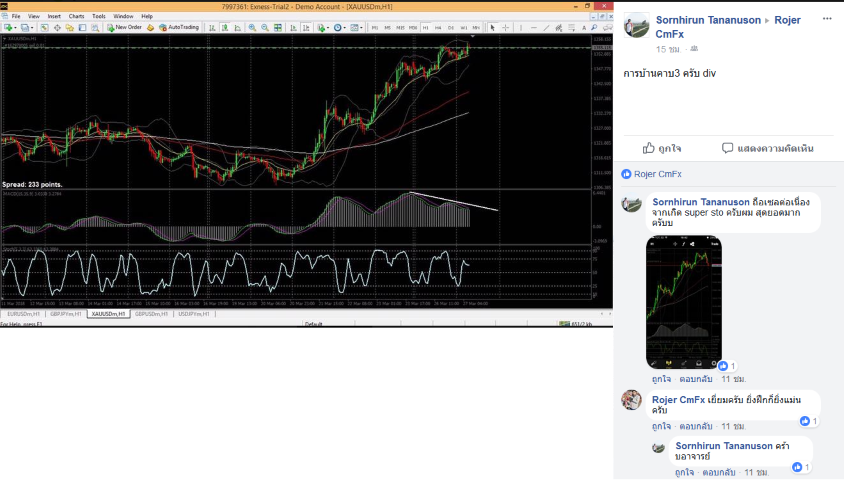Select the M5 timeframe

(x=388, y=27)
